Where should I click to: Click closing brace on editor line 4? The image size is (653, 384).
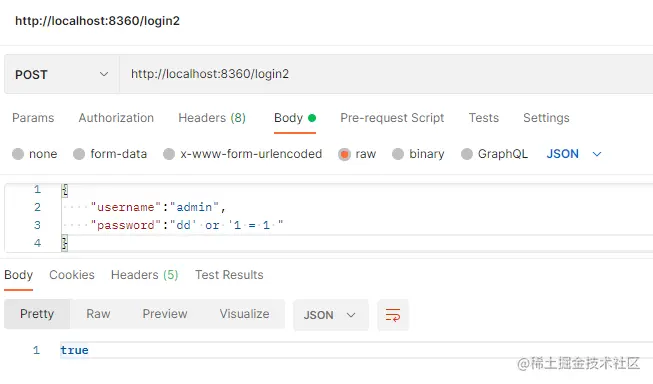(65, 243)
